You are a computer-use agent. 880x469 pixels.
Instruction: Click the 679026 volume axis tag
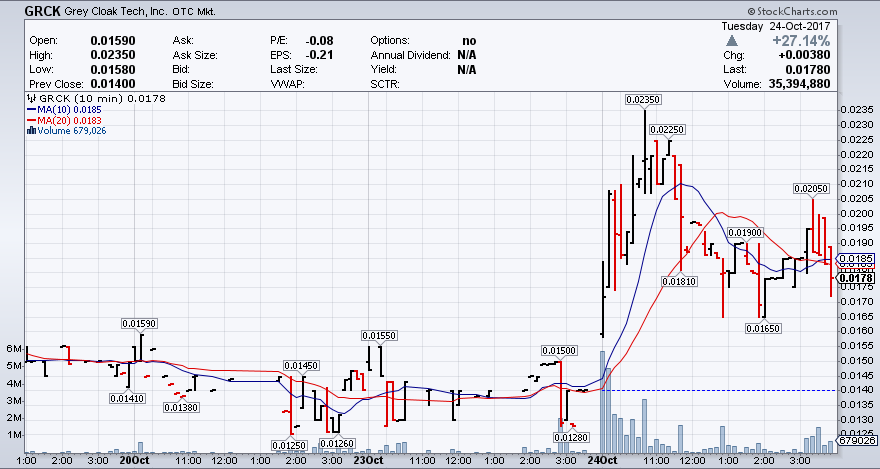coord(859,440)
